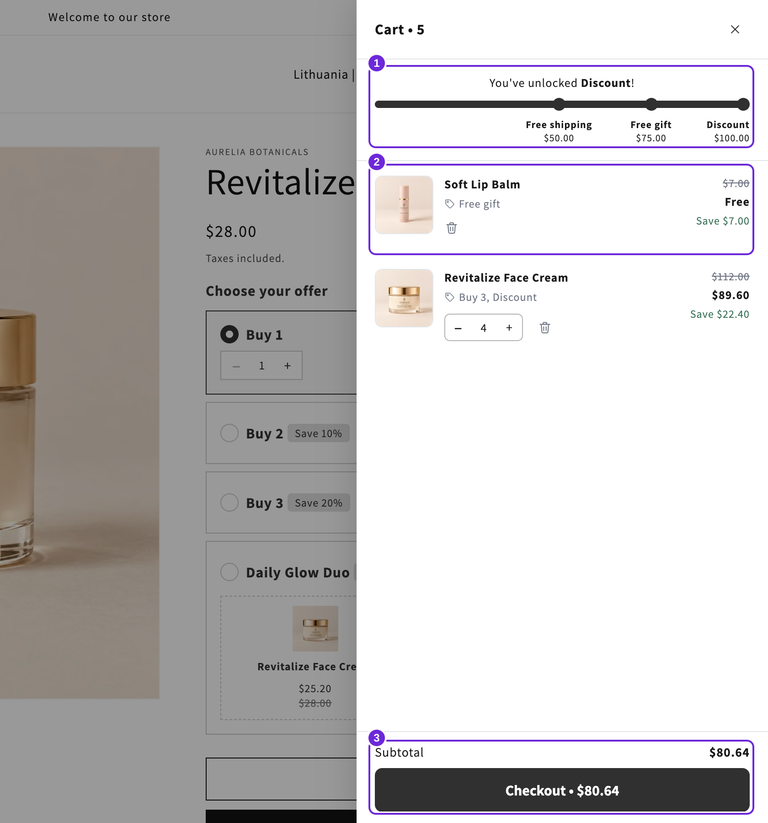Image resolution: width=768 pixels, height=823 pixels.
Task: Click the Save 10% badge
Action: [x=318, y=434]
